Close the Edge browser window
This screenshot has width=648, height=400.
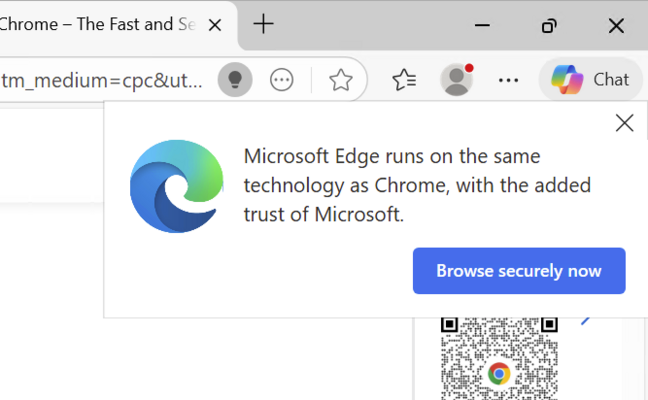pyautogui.click(x=614, y=25)
